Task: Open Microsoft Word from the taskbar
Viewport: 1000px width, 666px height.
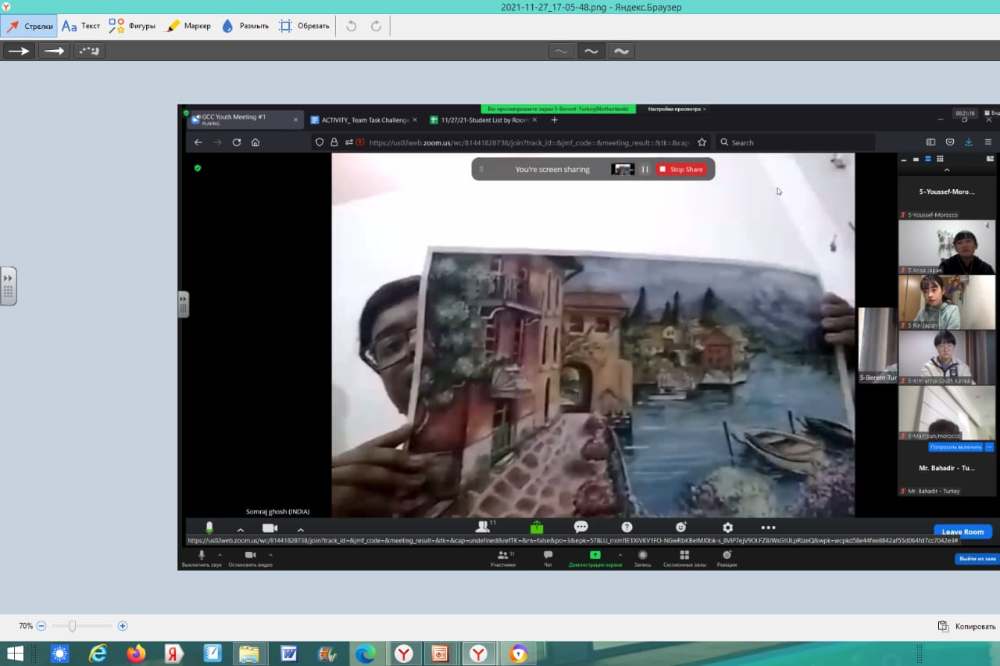Action: tap(288, 654)
